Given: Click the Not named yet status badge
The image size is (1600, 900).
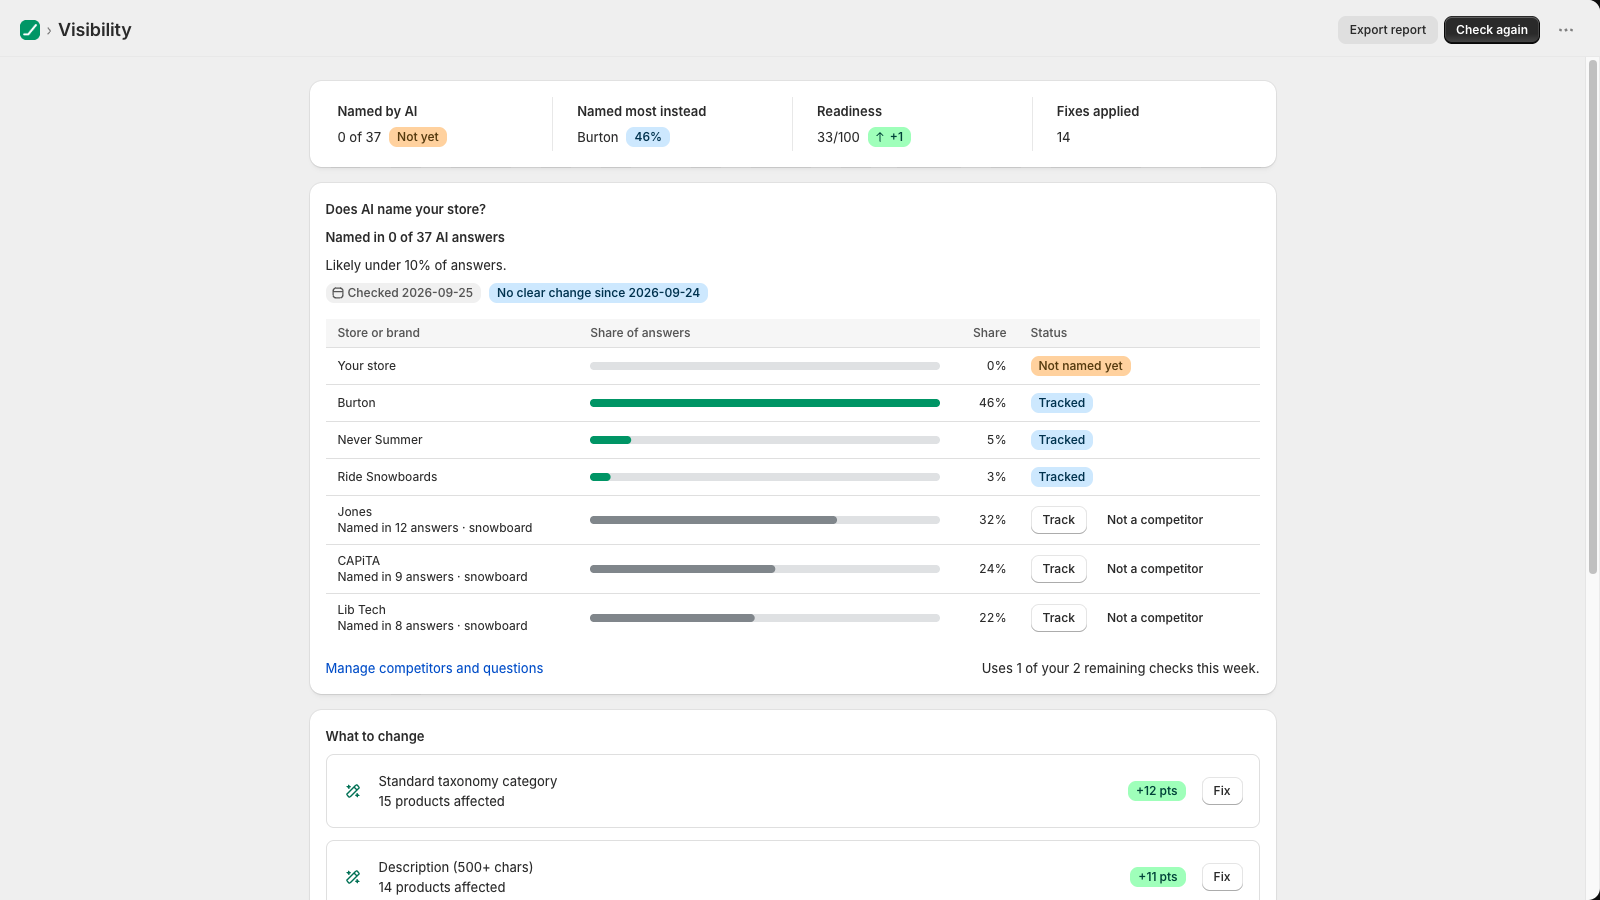Looking at the screenshot, I should pyautogui.click(x=1080, y=366).
